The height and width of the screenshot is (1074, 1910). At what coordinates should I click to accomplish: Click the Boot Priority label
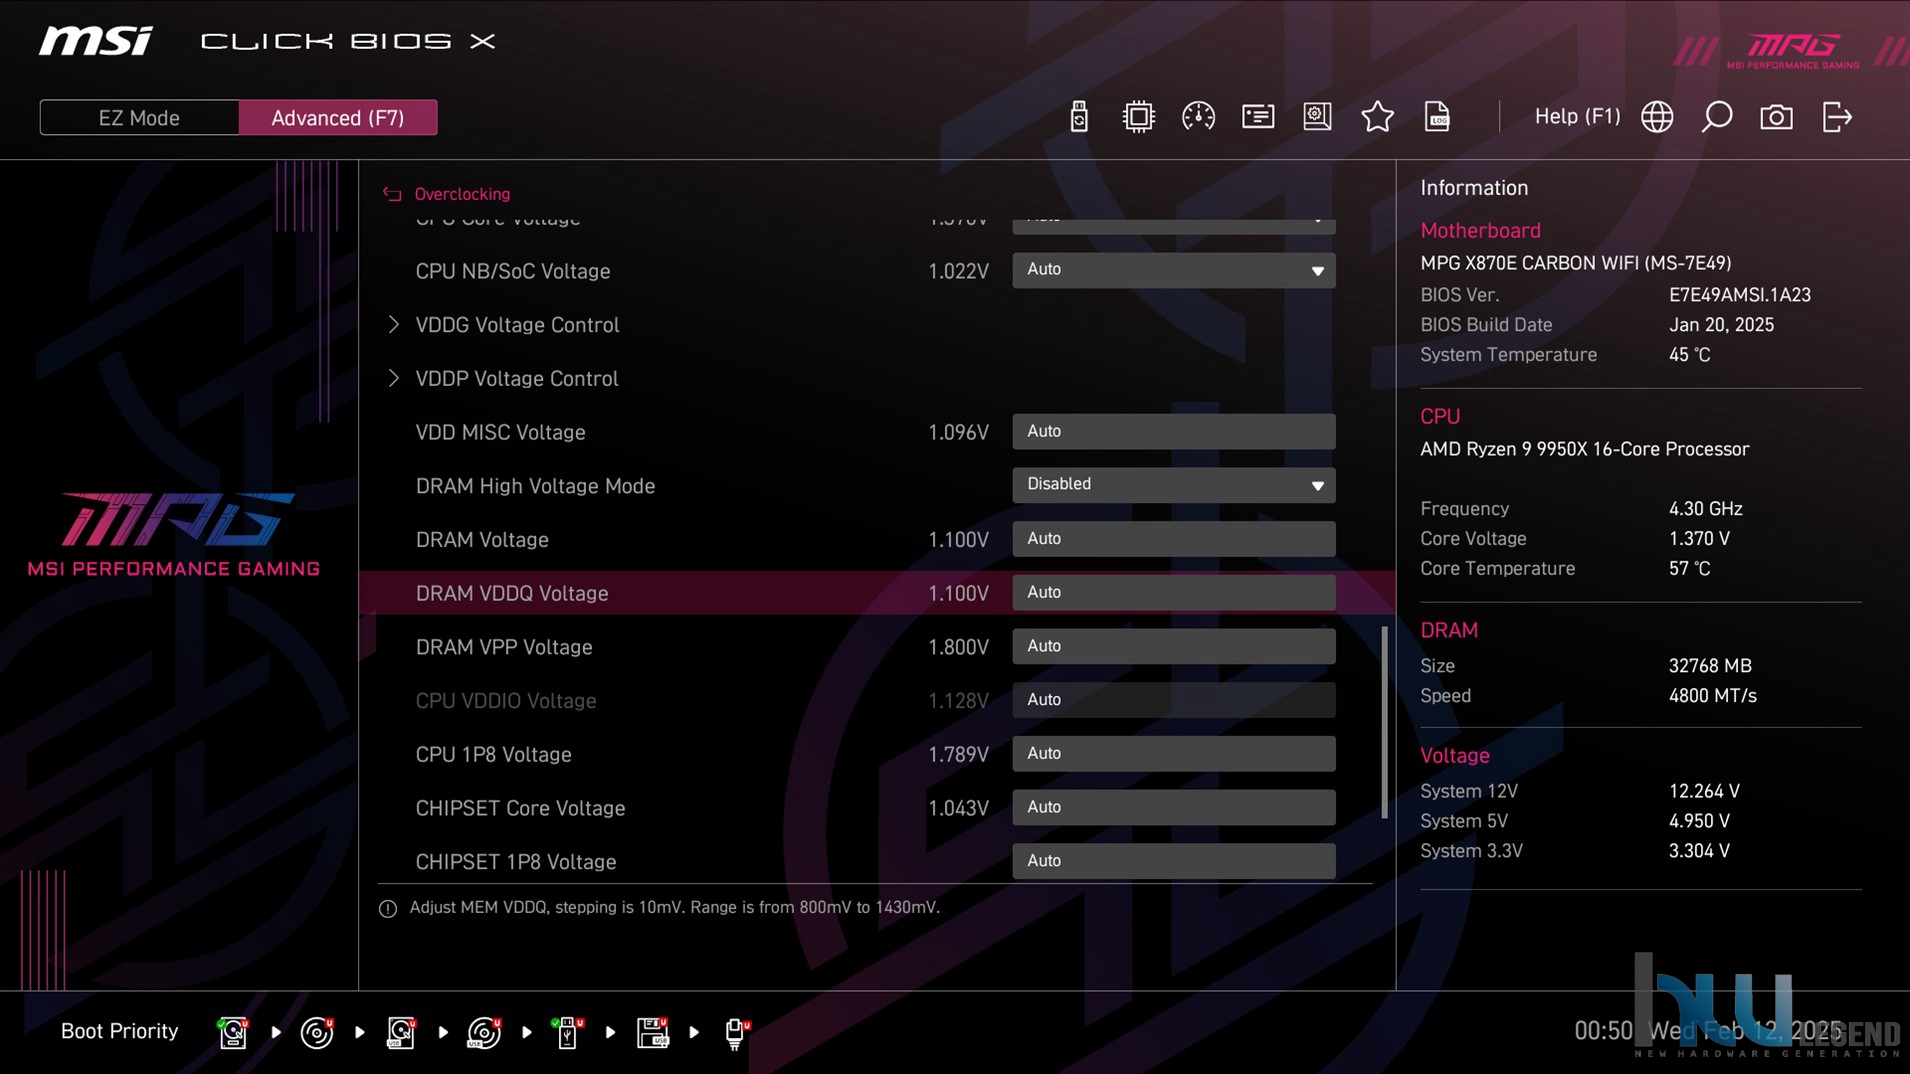119,1031
